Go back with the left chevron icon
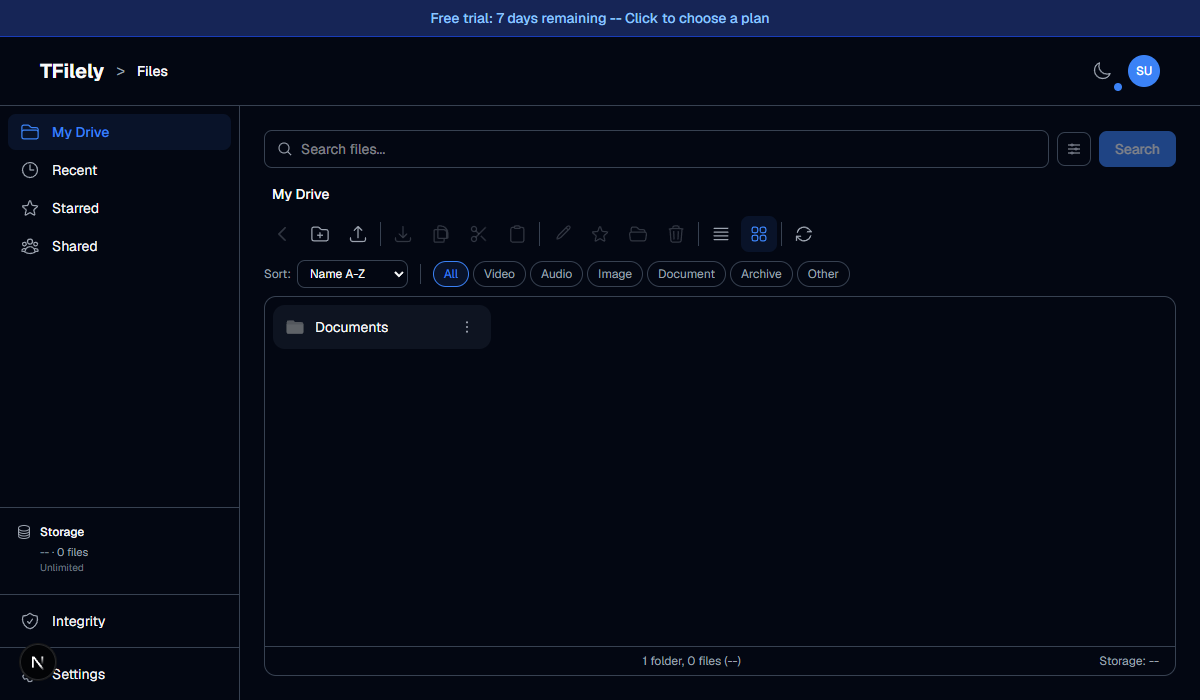This screenshot has width=1200, height=700. click(282, 234)
